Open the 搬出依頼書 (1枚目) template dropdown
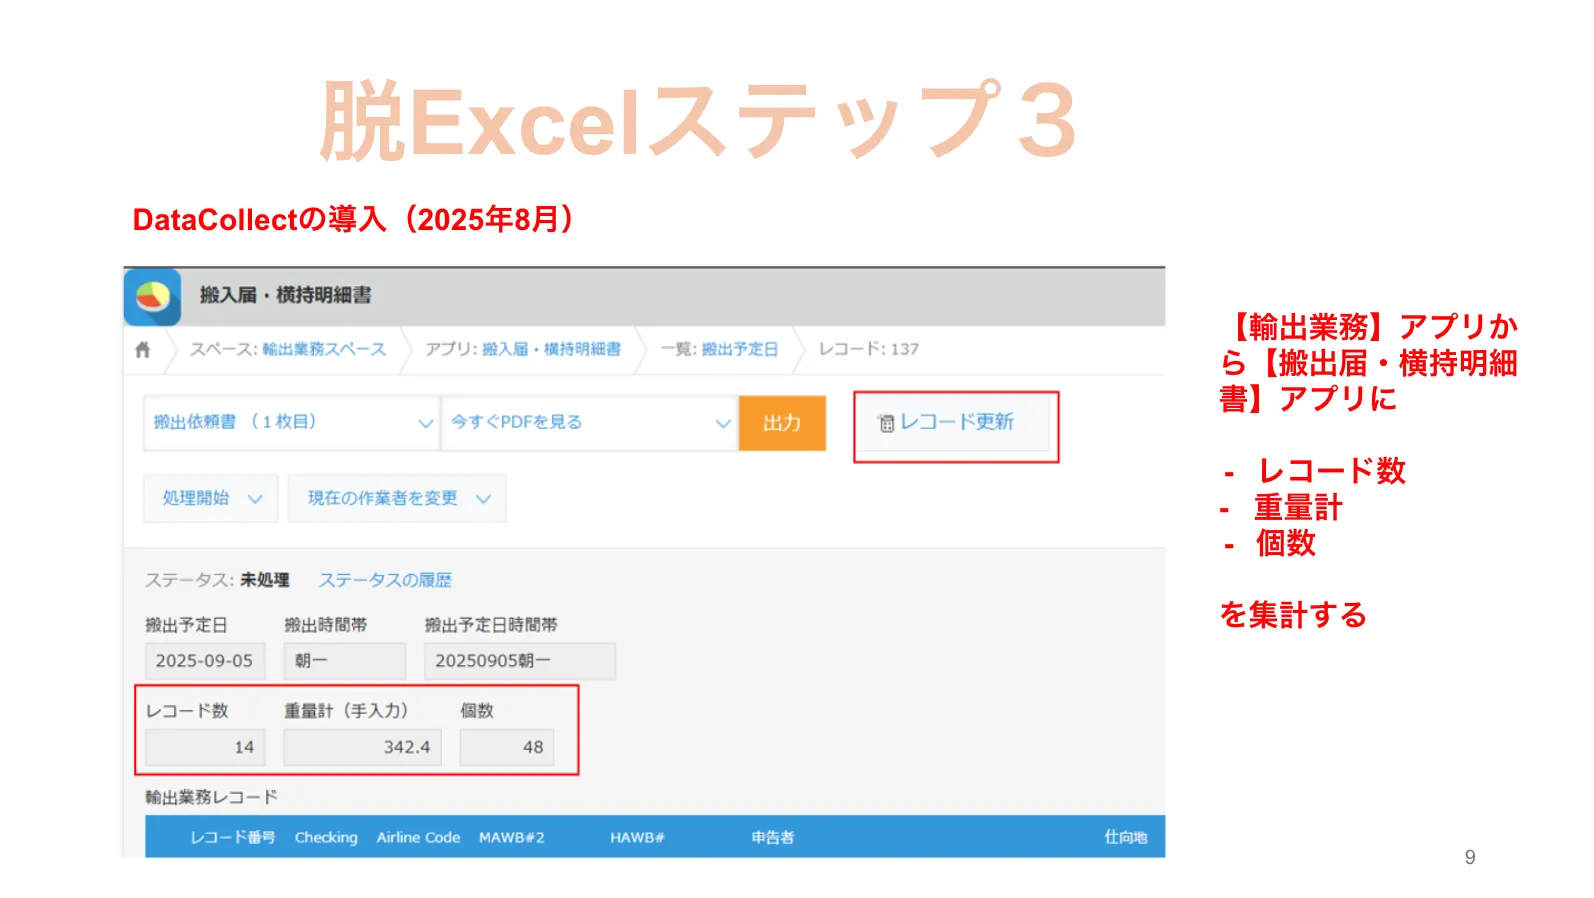Viewport: 1594px width, 898px height. point(291,423)
